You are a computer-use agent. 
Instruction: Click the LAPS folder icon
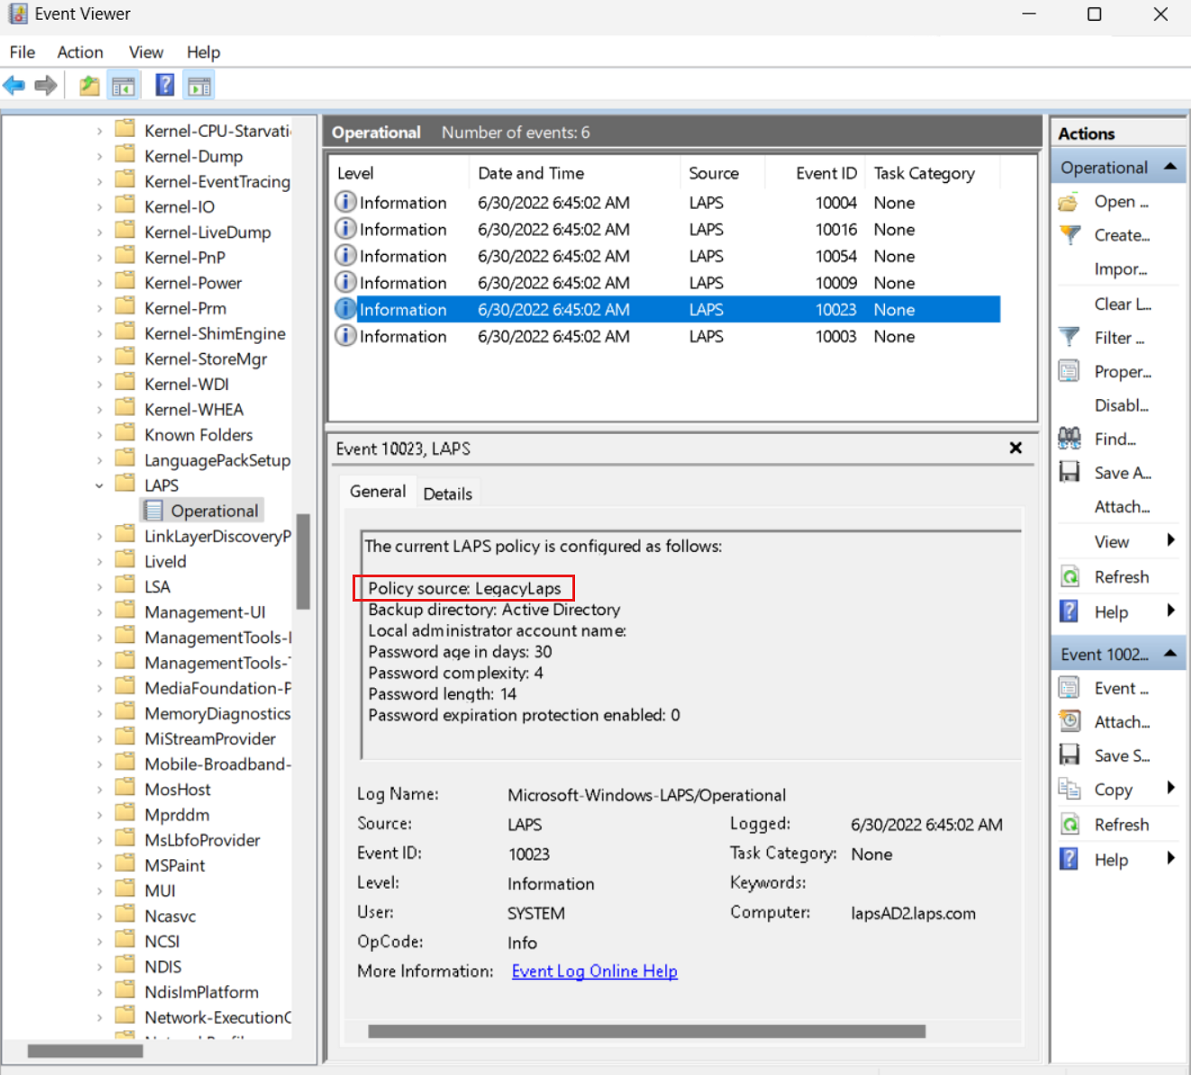[125, 484]
